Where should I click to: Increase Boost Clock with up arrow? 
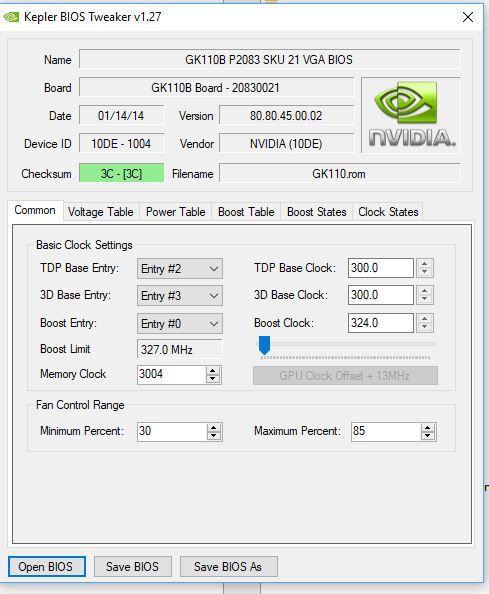pos(425,319)
